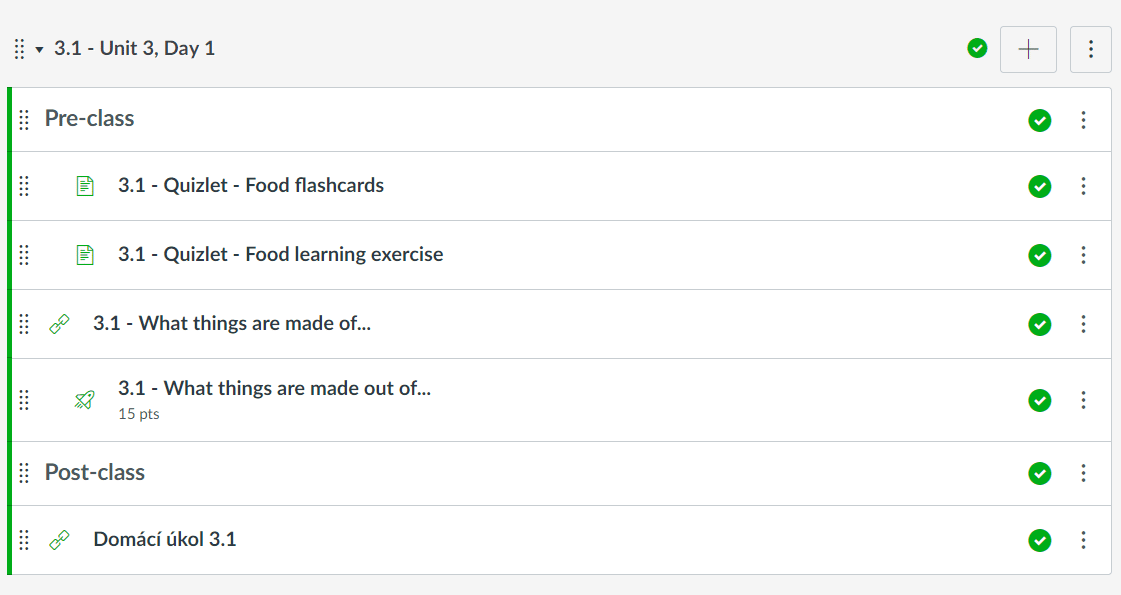Open the options menu for Post-class header
The image size is (1121, 595).
[x=1083, y=473]
